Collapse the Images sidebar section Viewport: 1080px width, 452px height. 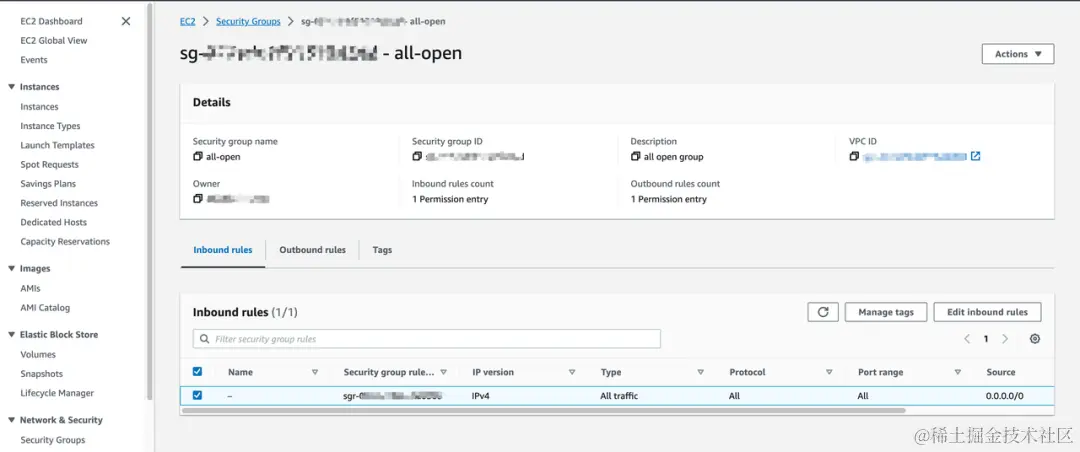pos(11,269)
